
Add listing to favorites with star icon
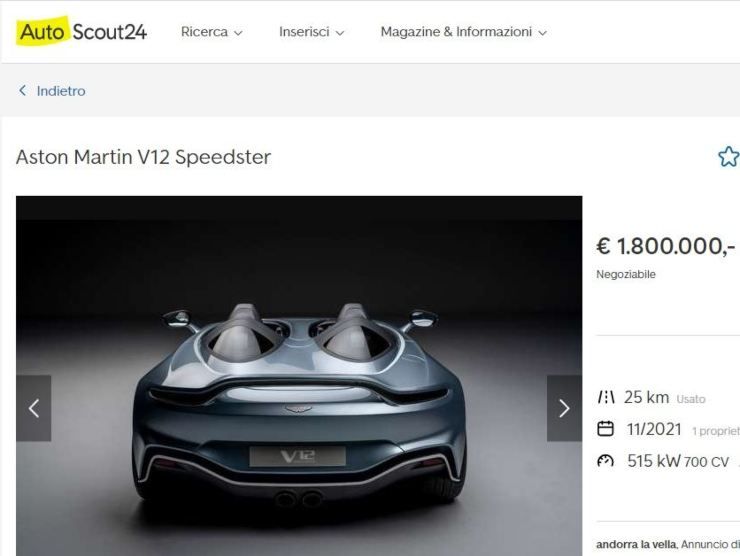(729, 157)
